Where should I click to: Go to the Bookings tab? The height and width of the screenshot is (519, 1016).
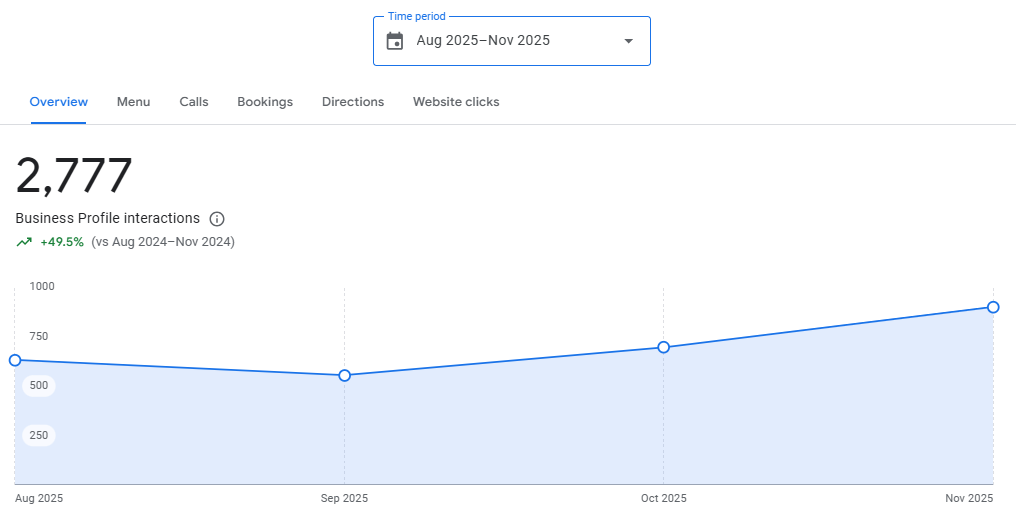pyautogui.click(x=265, y=102)
